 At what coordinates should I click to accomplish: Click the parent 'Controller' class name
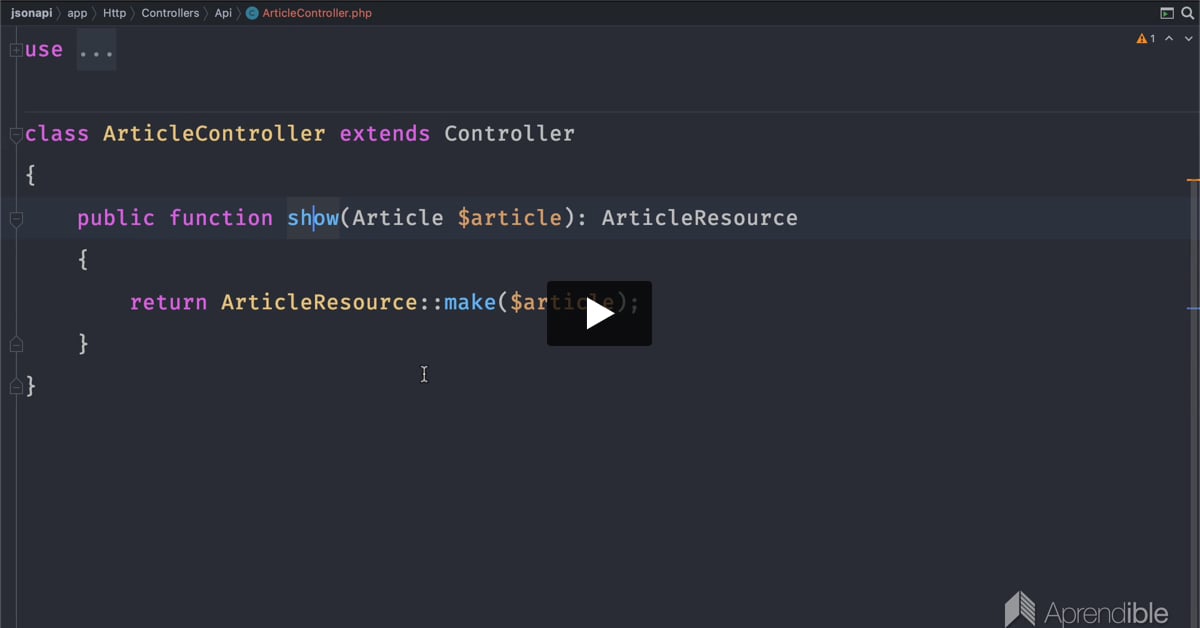[x=510, y=133]
